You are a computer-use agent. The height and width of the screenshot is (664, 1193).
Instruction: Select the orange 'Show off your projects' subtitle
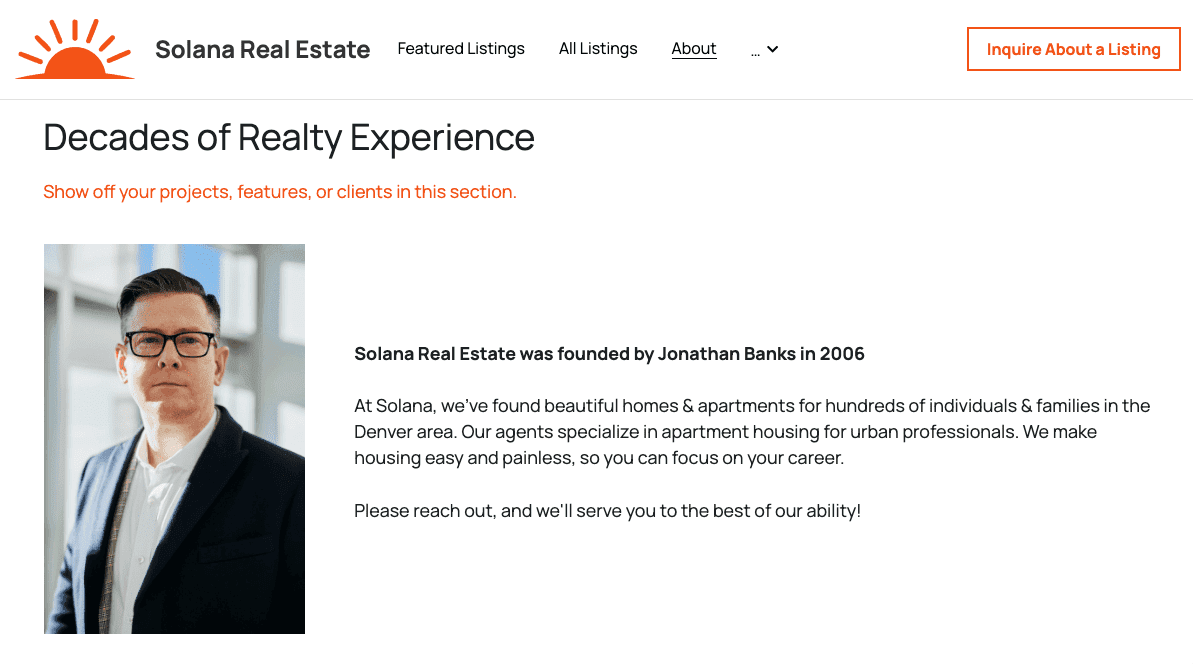tap(280, 192)
